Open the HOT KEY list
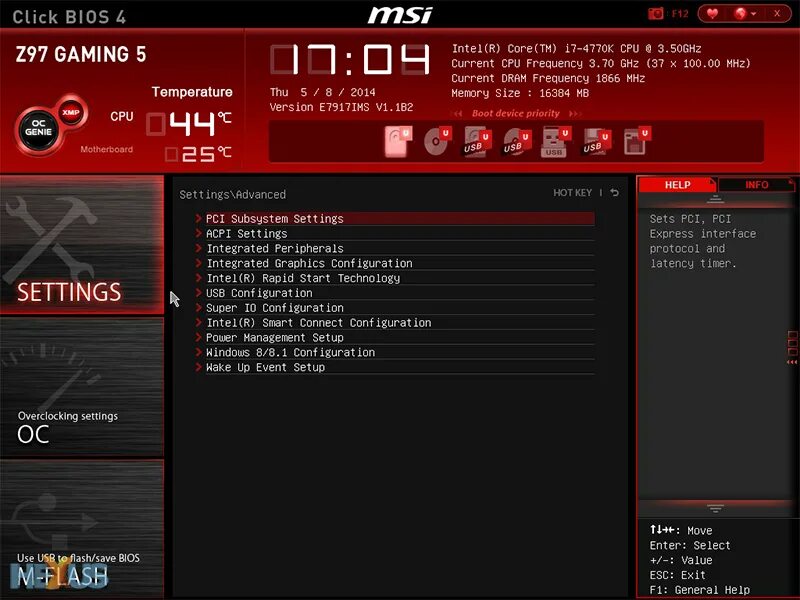The image size is (800, 600). tap(572, 193)
